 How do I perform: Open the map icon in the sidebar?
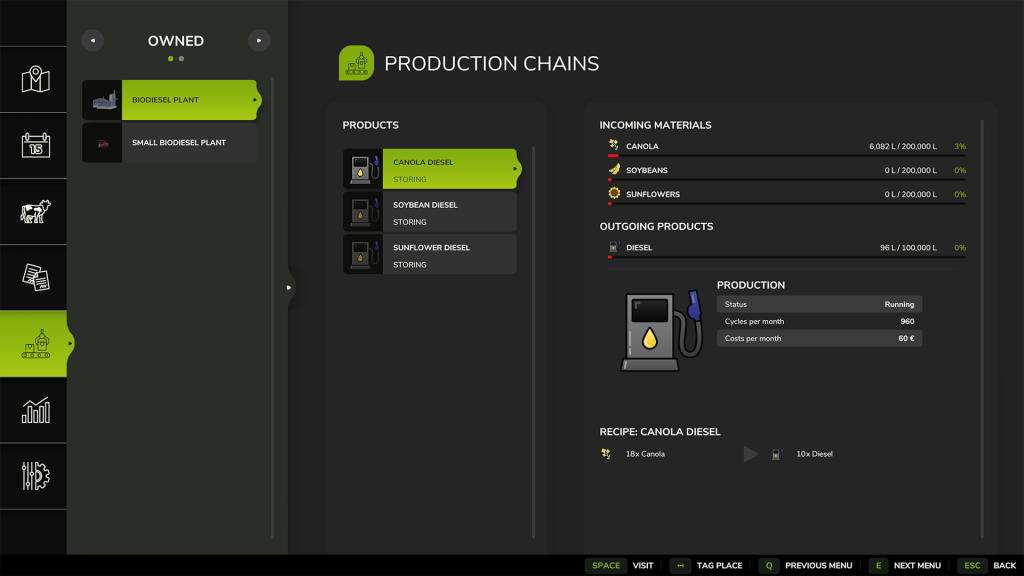34,79
